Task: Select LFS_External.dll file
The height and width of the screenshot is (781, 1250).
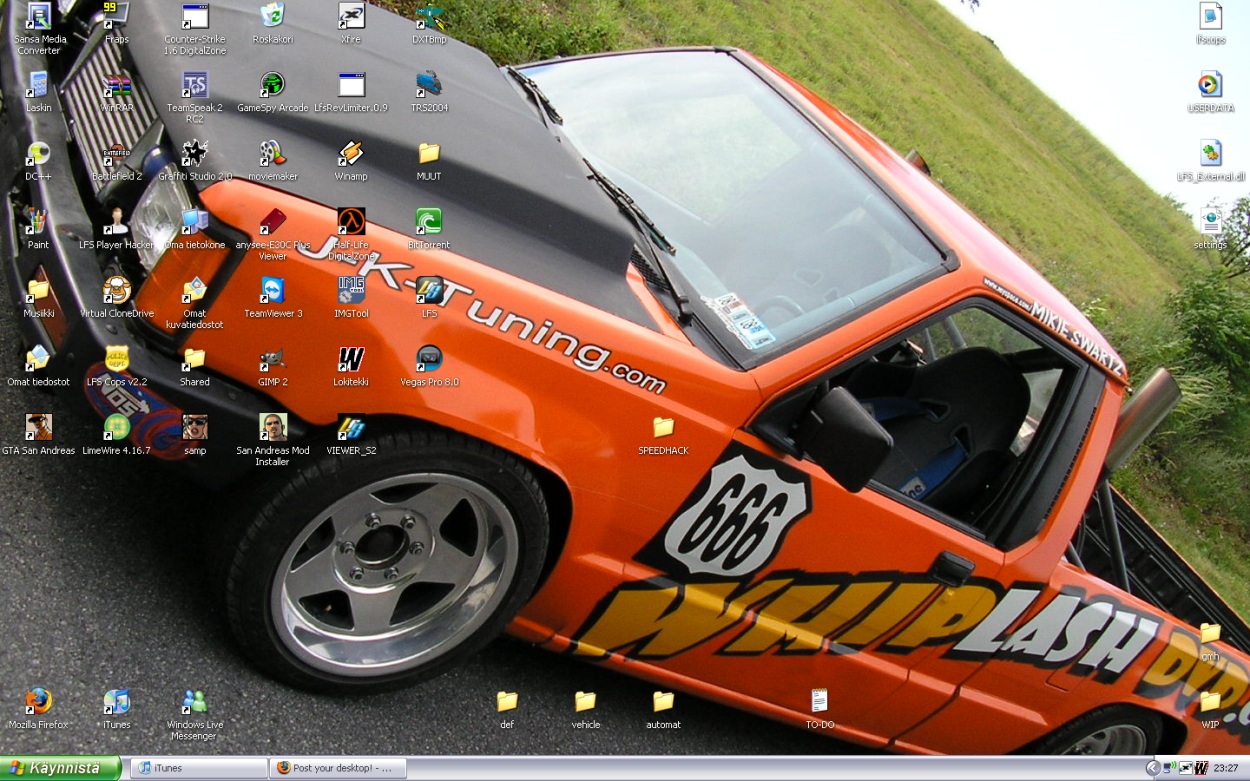Action: tap(1210, 154)
